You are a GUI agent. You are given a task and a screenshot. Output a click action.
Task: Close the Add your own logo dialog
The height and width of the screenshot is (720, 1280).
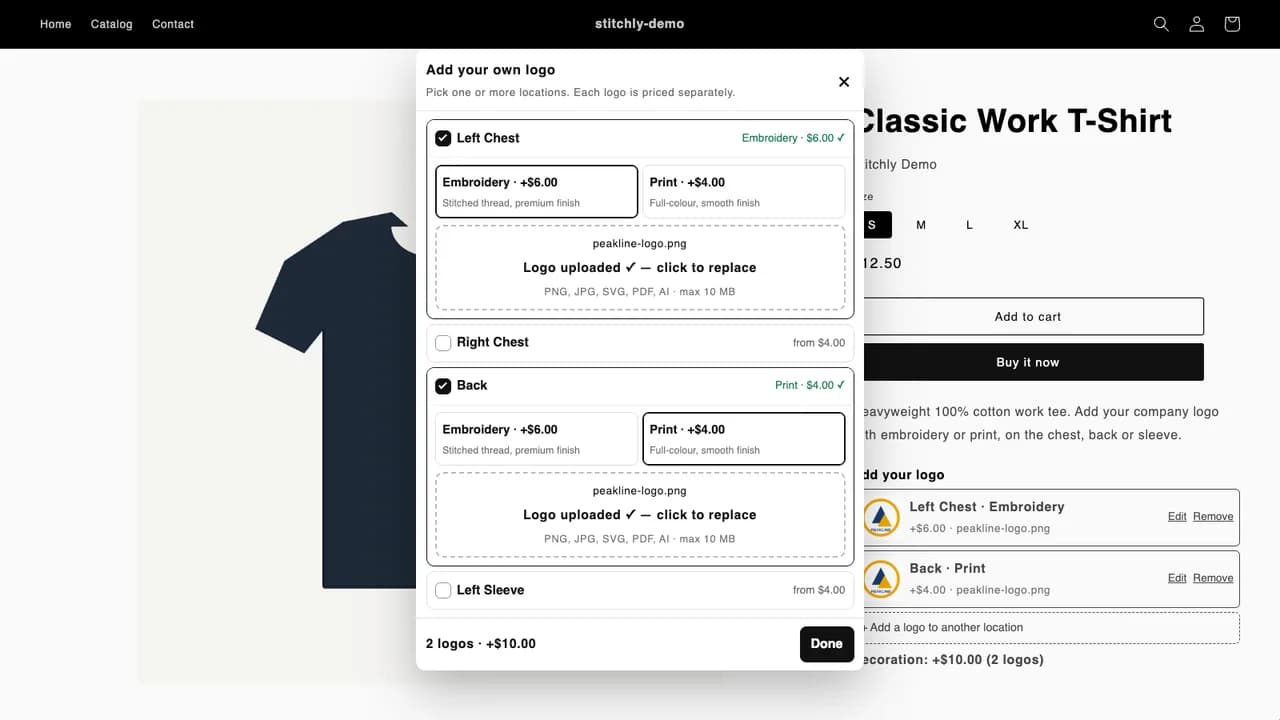click(844, 82)
